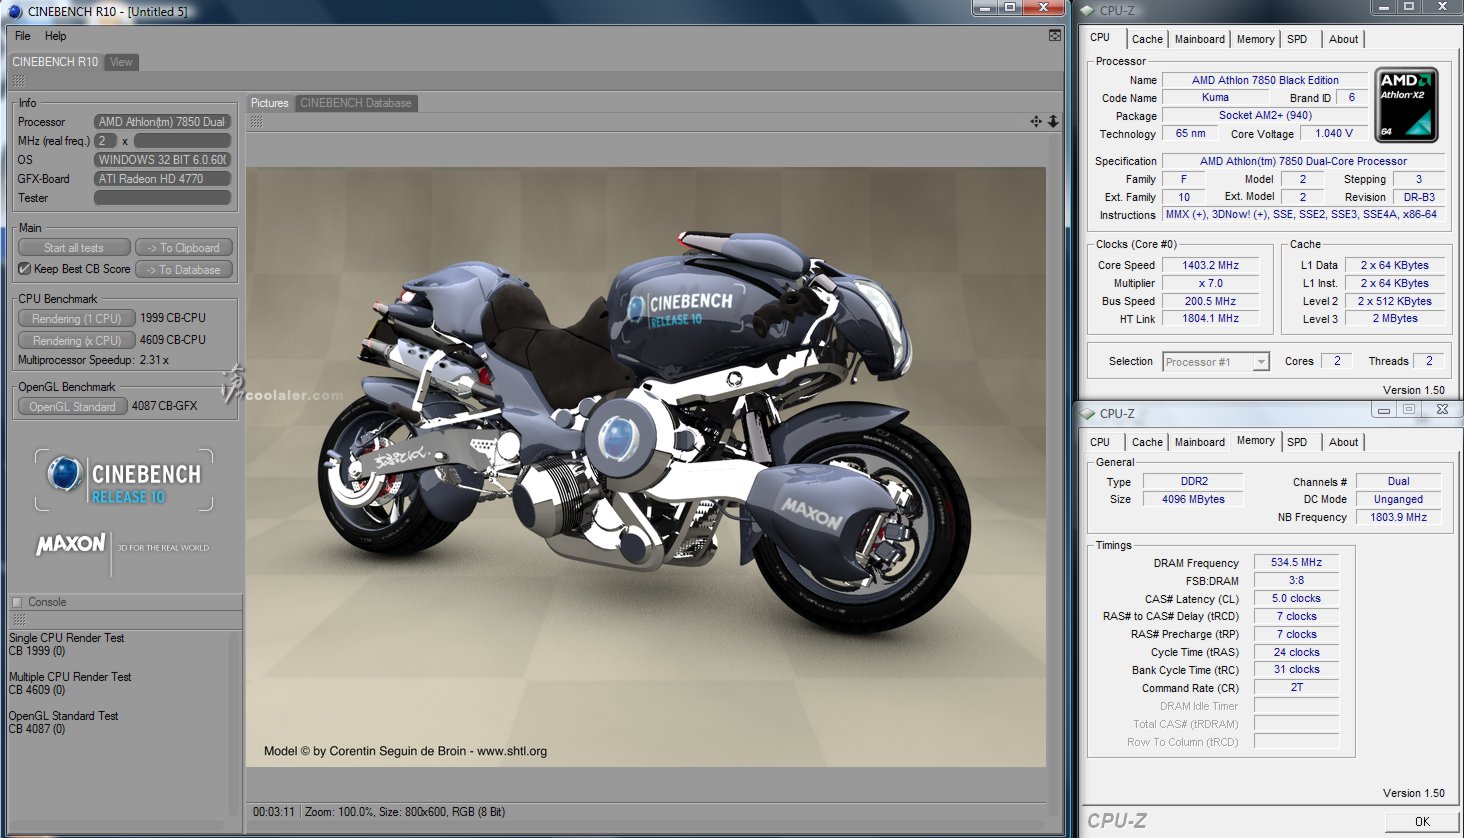Copy results with To Clipboard button
Image resolution: width=1464 pixels, height=838 pixels.
[x=184, y=248]
